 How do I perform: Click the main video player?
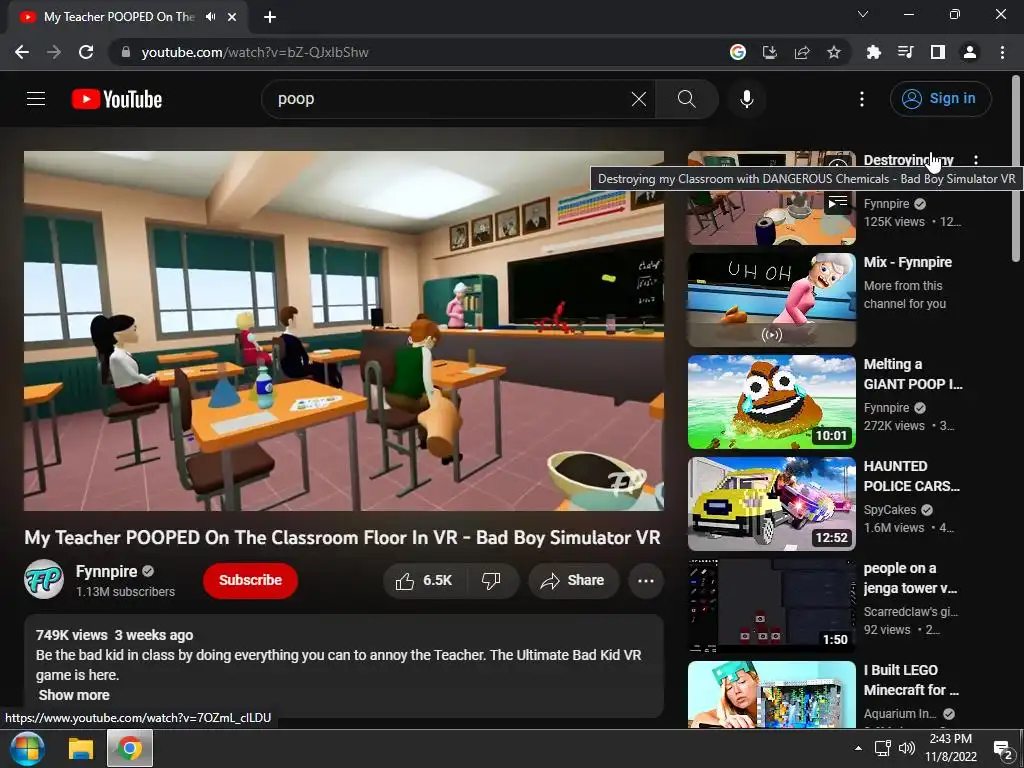344,331
